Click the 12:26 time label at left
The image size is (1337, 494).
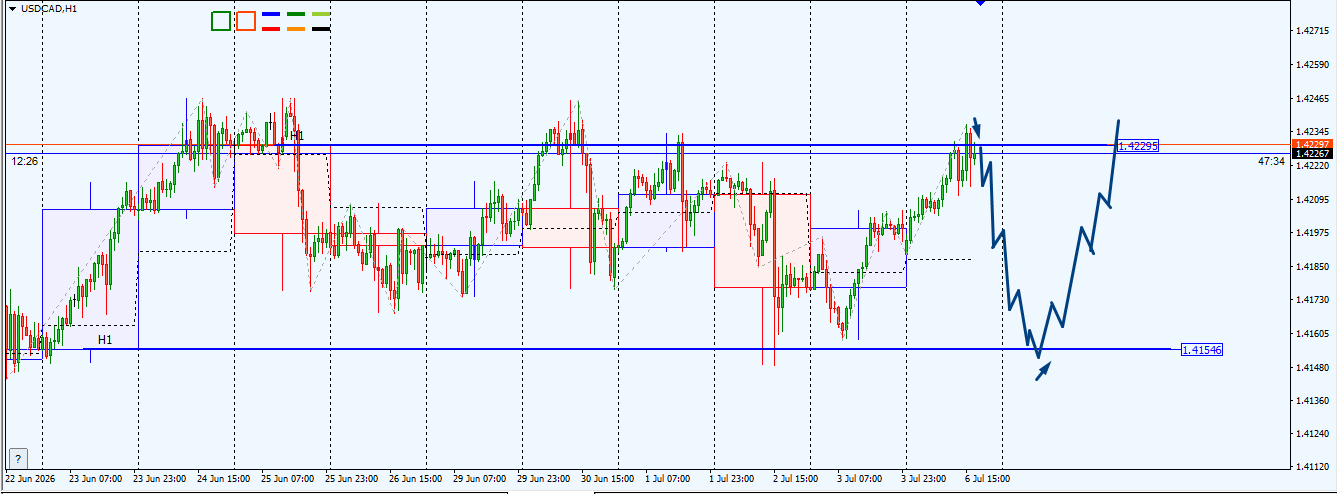click(x=25, y=161)
